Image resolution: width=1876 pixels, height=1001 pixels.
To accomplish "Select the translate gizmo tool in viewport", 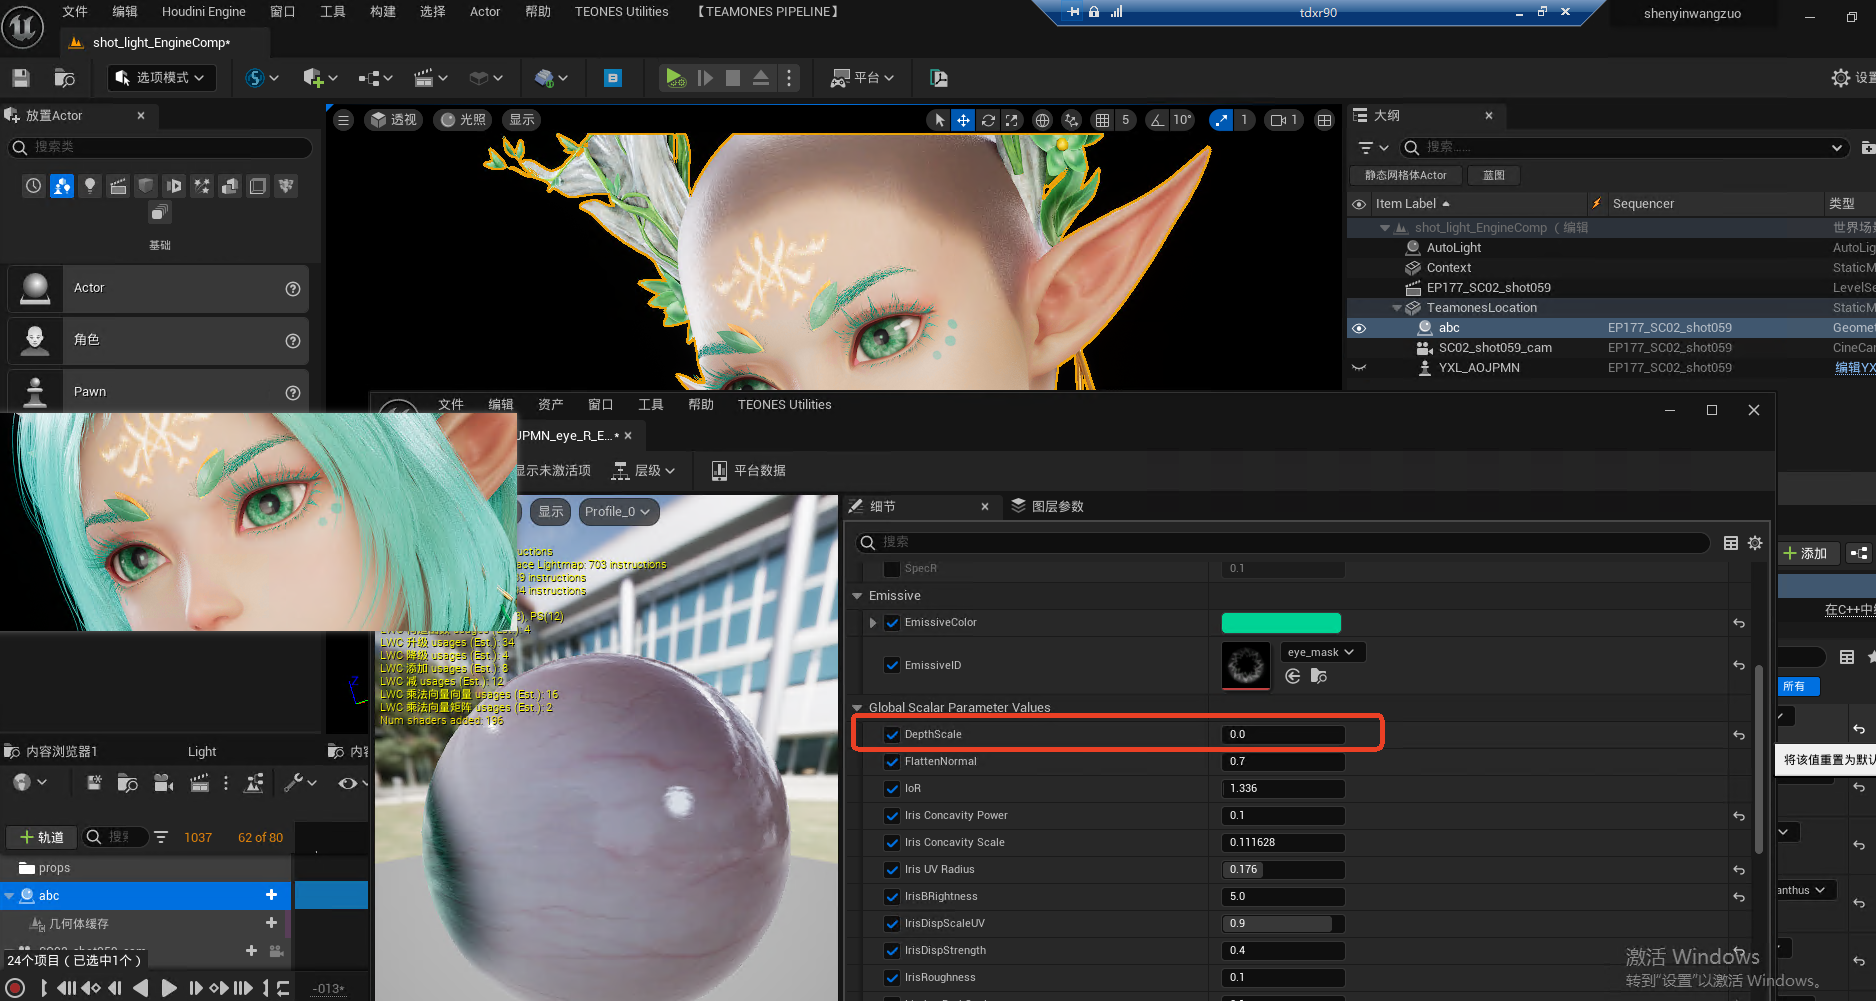I will [963, 120].
